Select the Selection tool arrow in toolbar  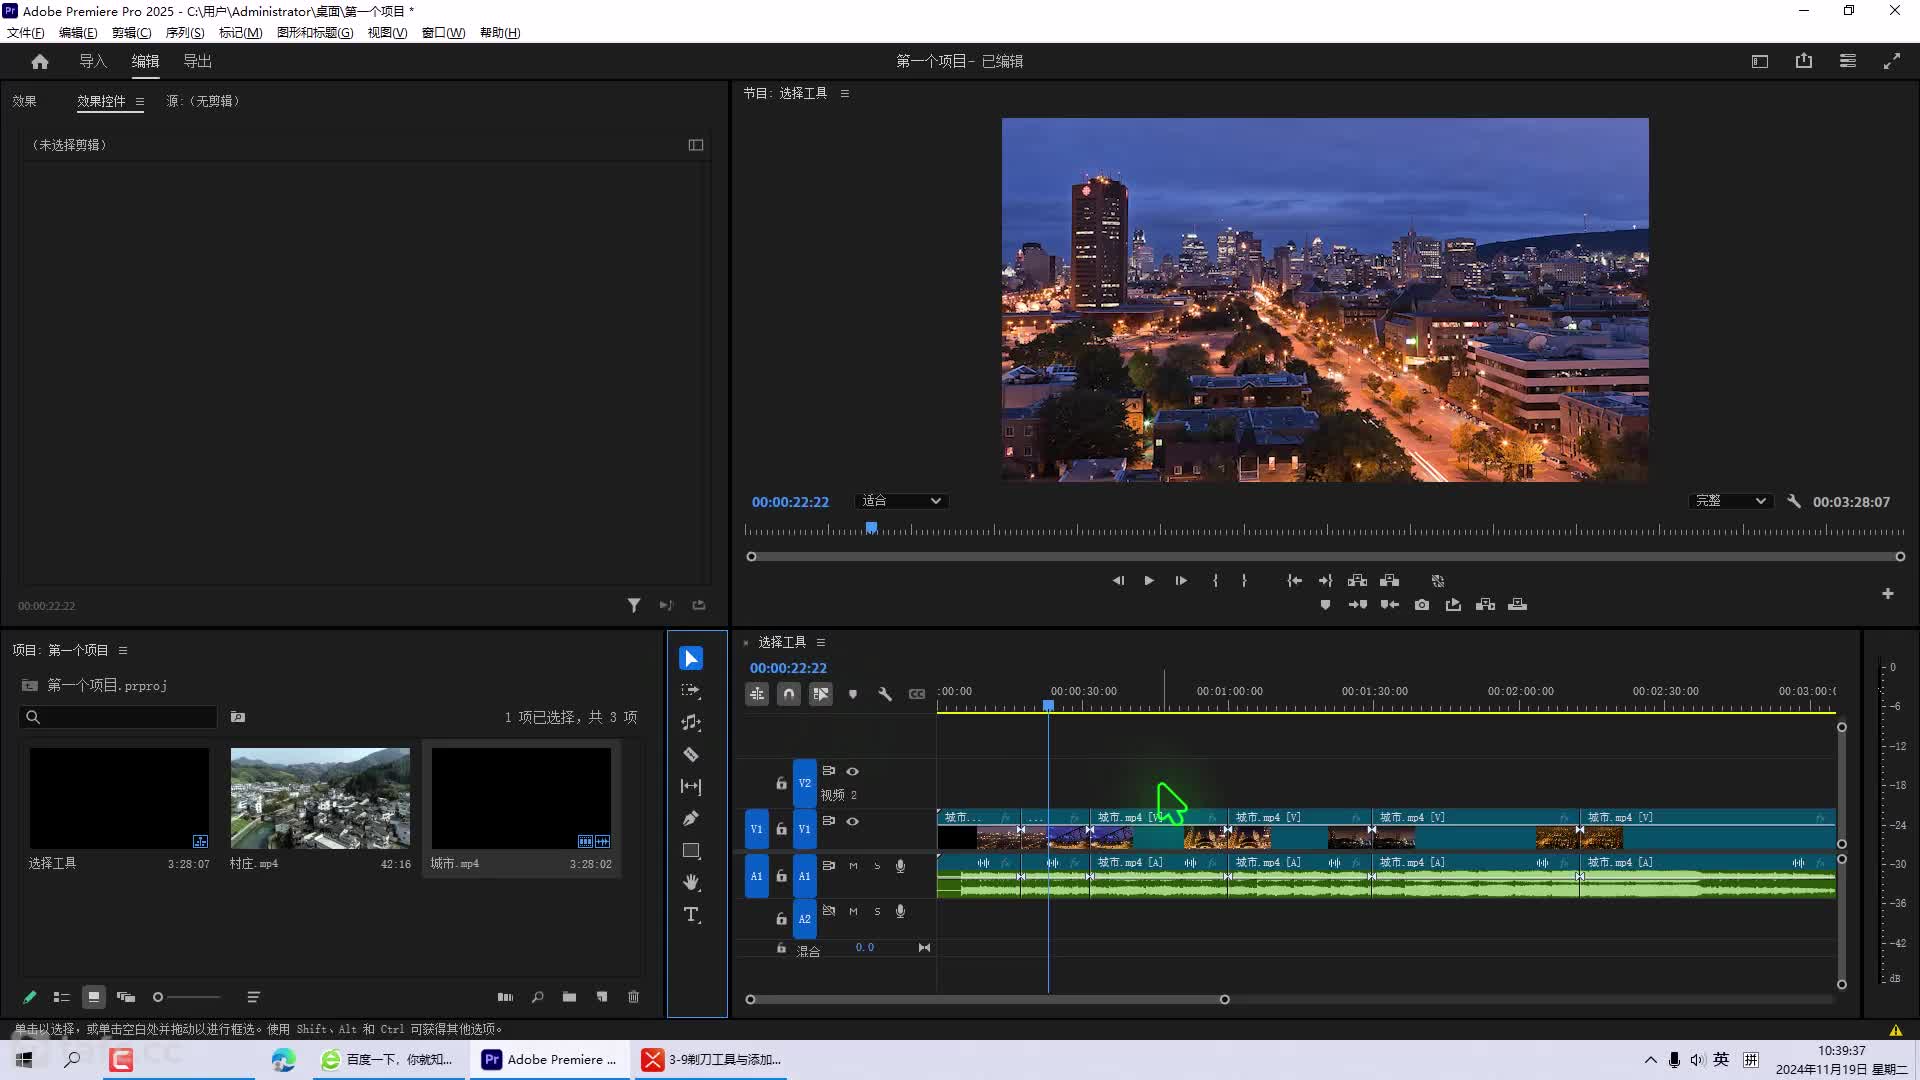coord(691,658)
